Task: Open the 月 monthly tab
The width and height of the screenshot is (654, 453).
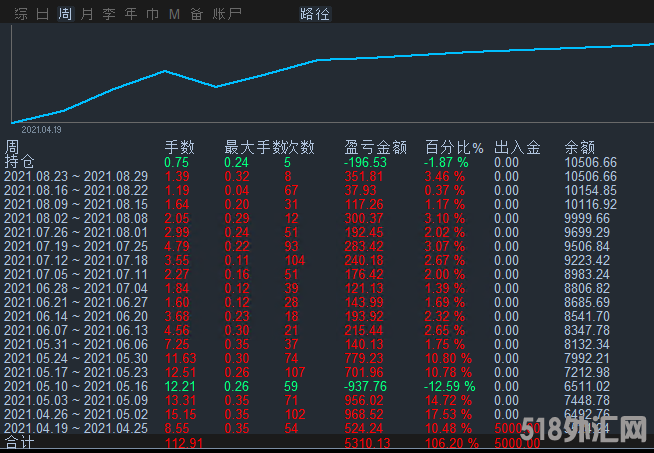Action: coord(87,14)
